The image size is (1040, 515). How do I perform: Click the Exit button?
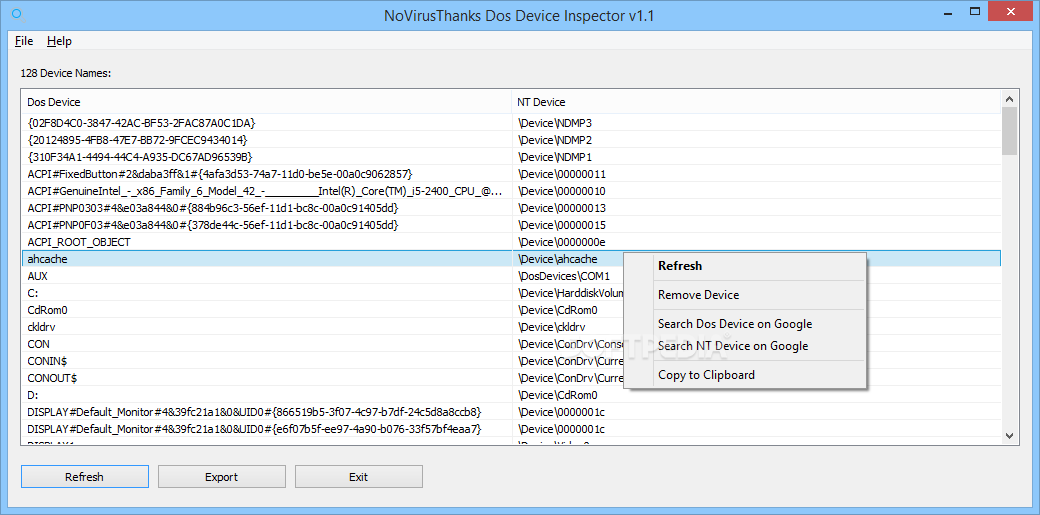(358, 477)
